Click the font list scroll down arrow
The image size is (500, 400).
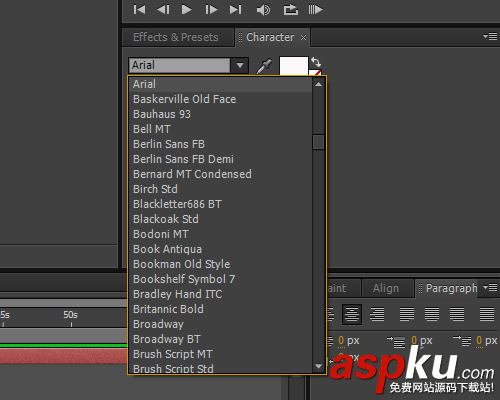[318, 366]
